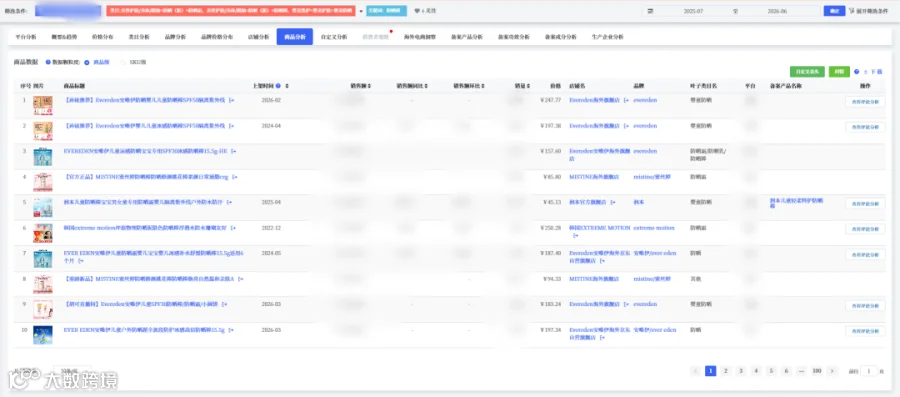Click 润本 brand link in row 5
Image resolution: width=900 pixels, height=397 pixels.
click(638, 202)
